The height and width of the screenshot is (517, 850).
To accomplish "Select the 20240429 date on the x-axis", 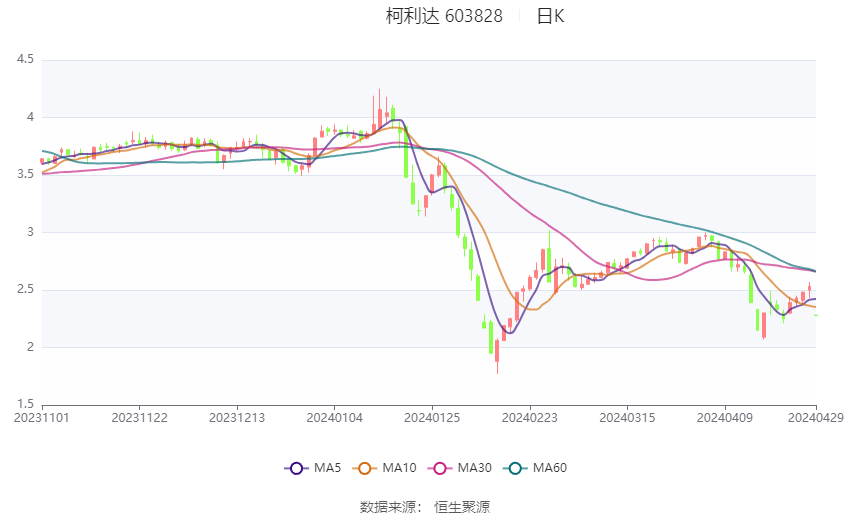I will tap(815, 416).
